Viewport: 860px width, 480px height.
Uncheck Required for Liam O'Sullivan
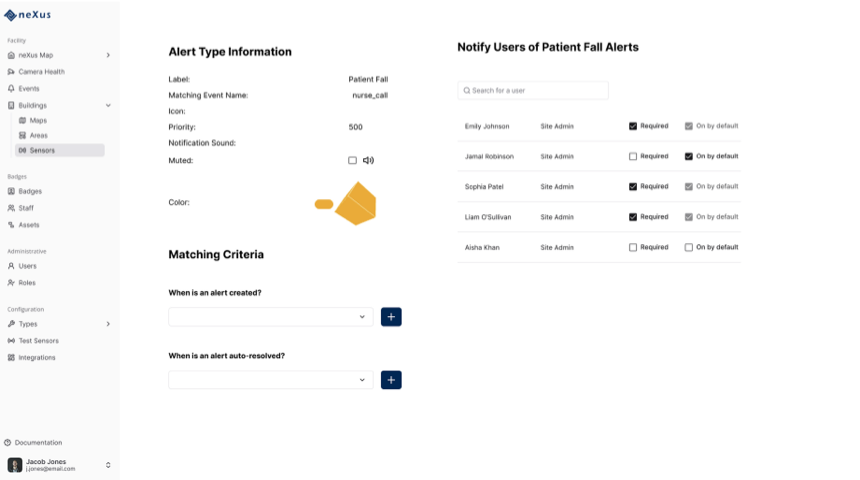[633, 217]
